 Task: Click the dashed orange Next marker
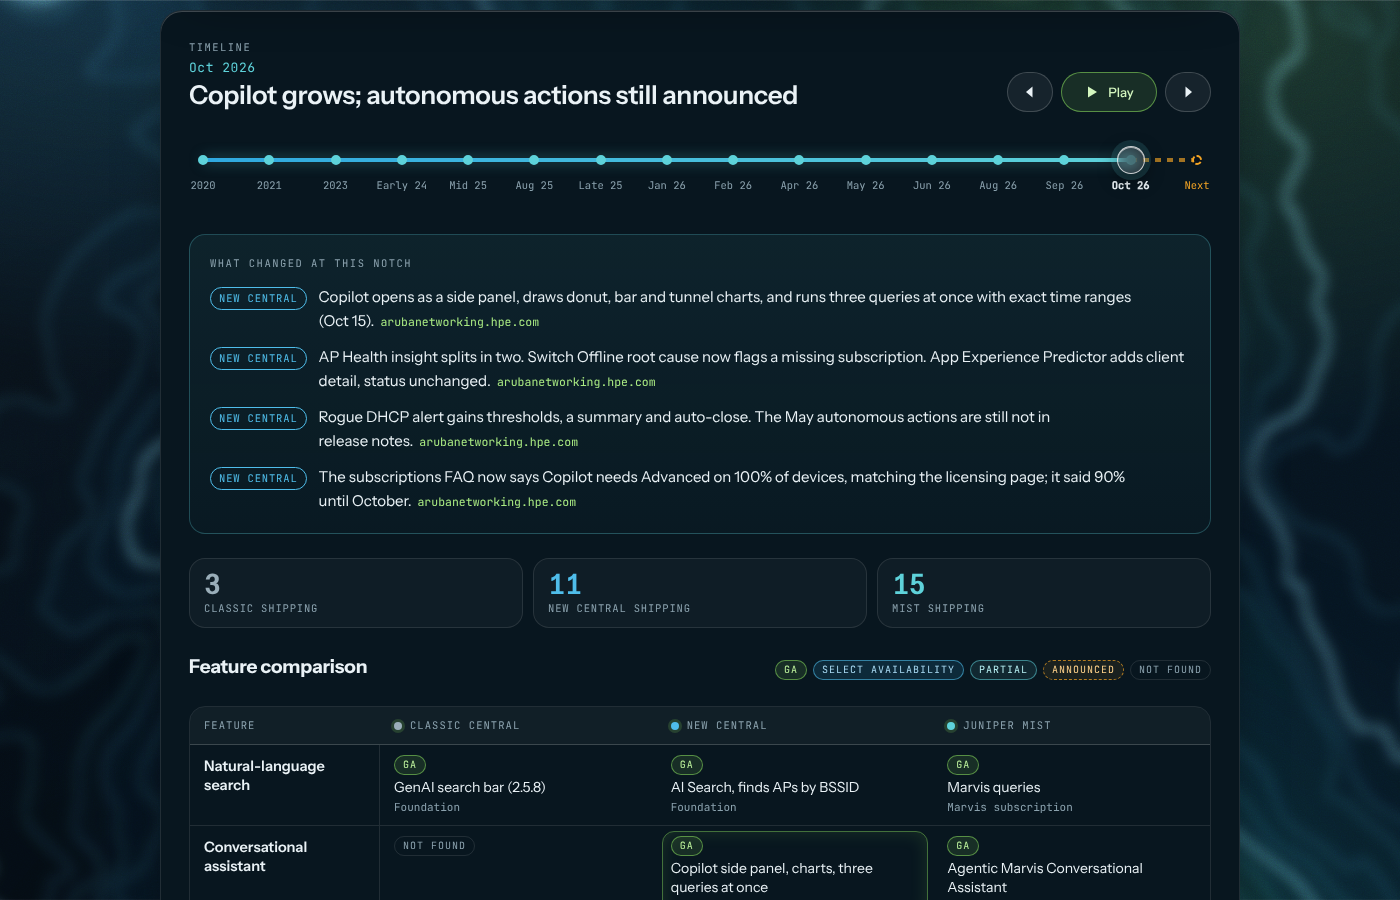1197,160
